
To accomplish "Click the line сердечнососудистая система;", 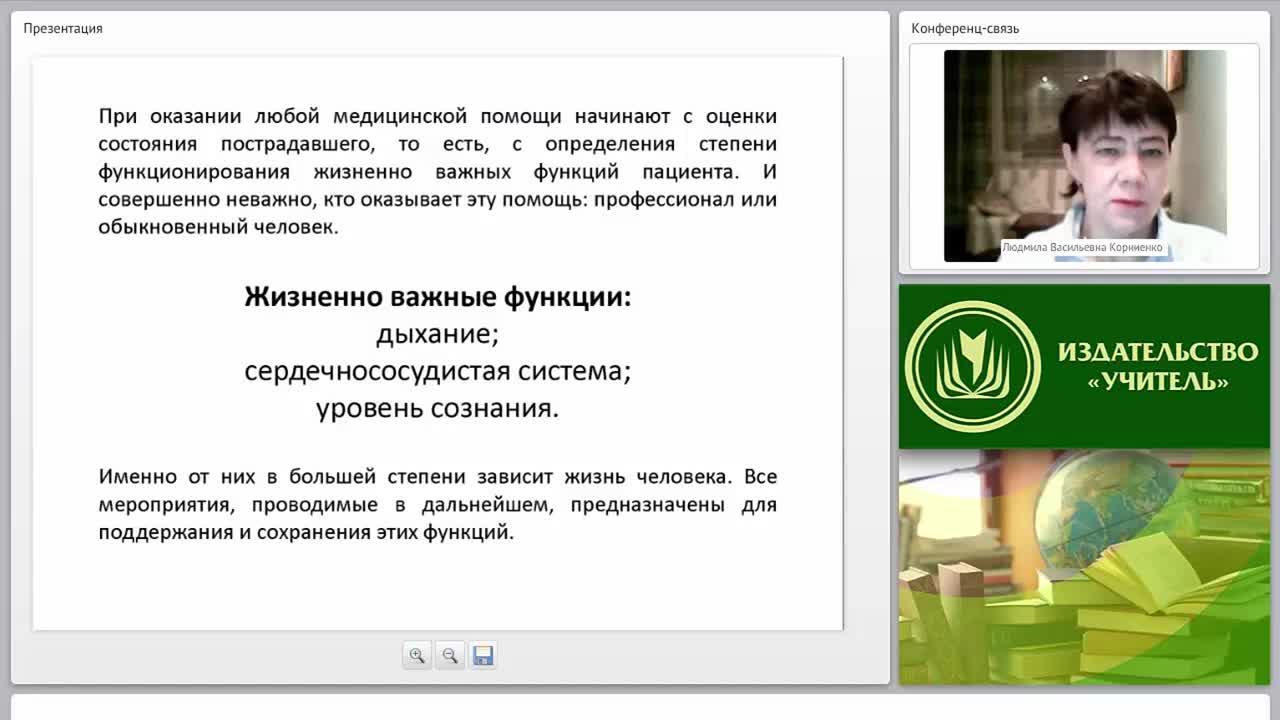I will (438, 371).
